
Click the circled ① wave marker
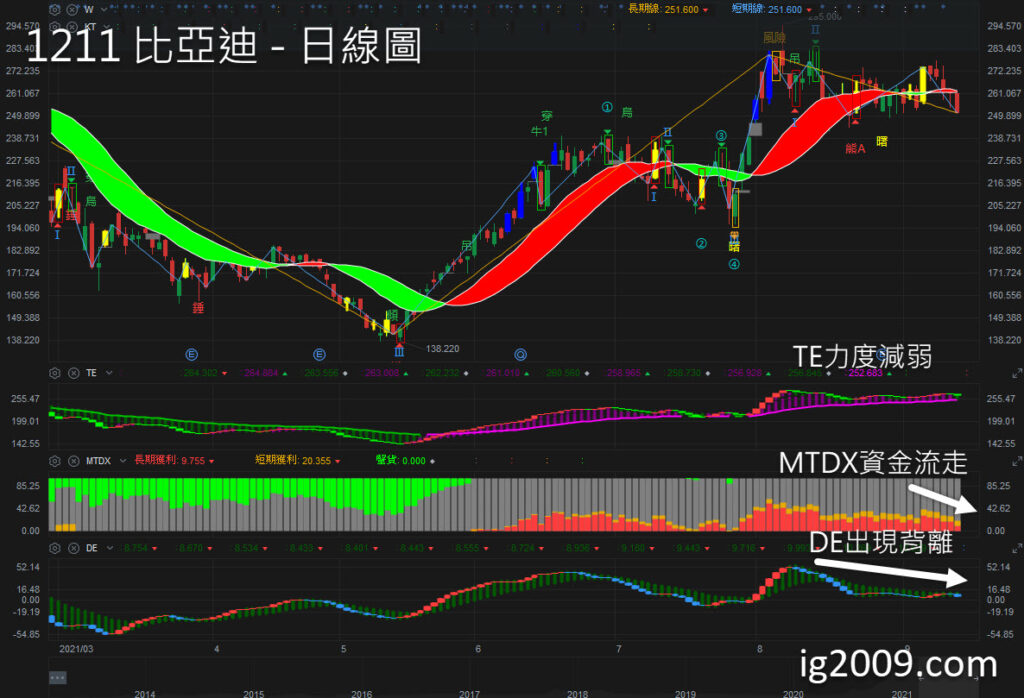pos(607,107)
